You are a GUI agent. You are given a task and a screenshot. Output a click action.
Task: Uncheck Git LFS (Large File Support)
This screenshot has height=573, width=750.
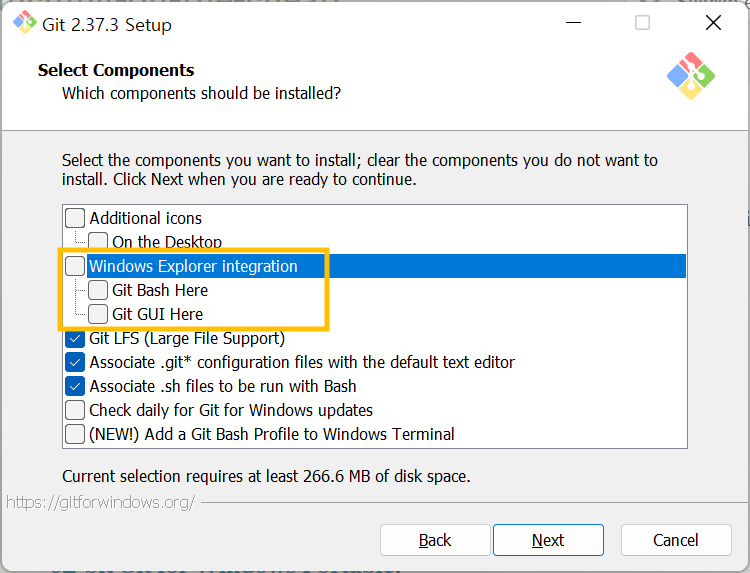pyautogui.click(x=75, y=338)
